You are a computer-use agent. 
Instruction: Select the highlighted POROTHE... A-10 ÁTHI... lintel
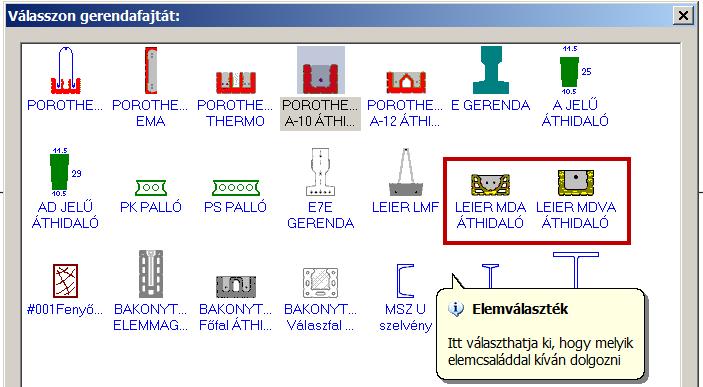(321, 88)
